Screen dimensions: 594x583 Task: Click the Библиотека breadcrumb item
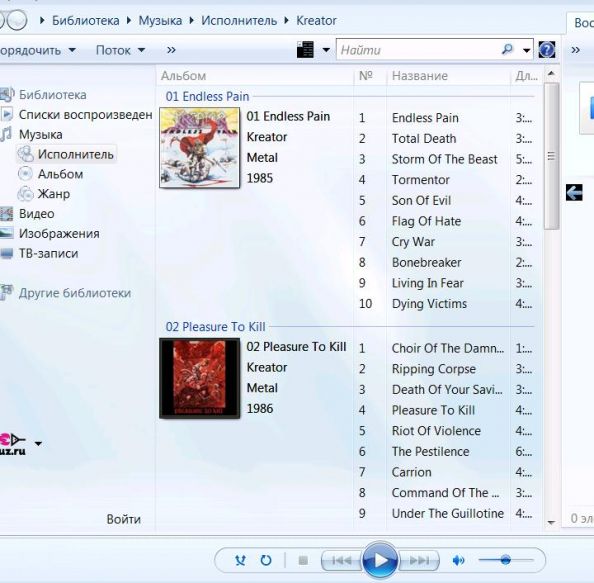coord(86,20)
